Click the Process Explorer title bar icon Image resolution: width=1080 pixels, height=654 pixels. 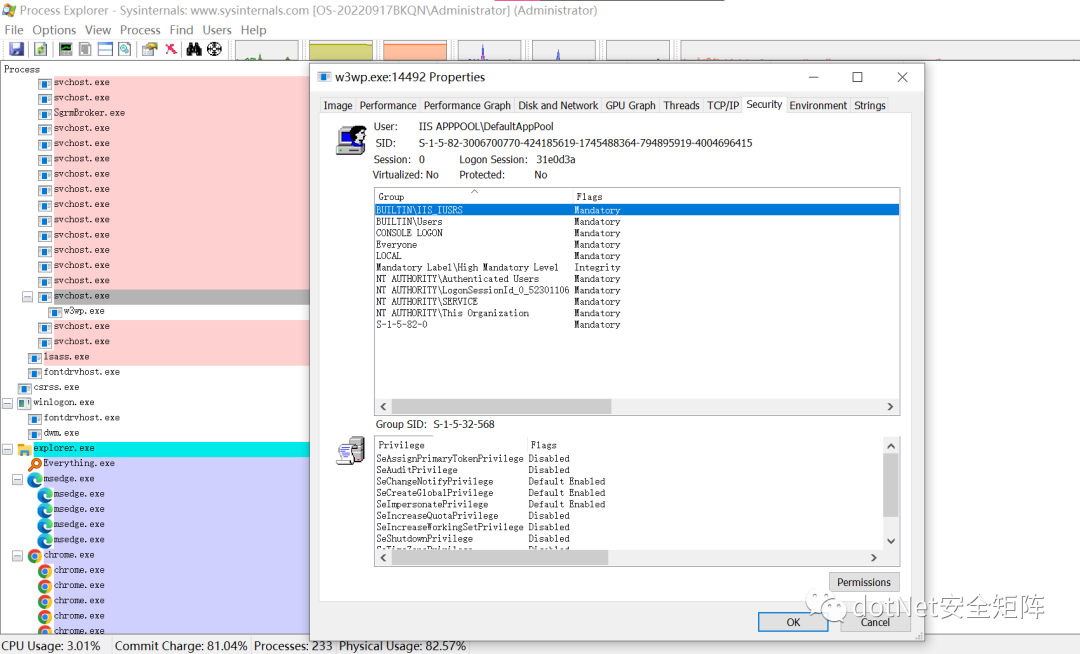[9, 10]
